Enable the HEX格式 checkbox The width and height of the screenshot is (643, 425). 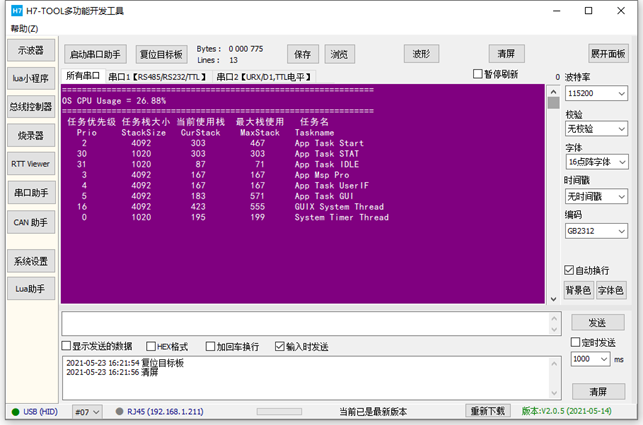(151, 347)
